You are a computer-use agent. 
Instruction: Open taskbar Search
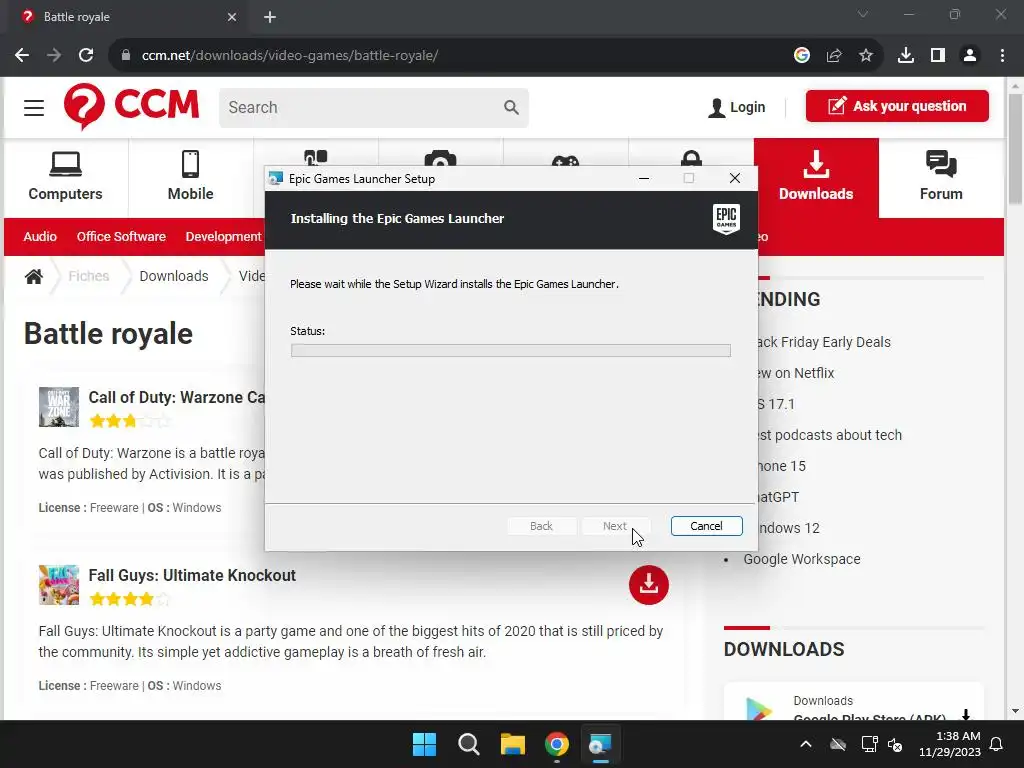[x=468, y=744]
